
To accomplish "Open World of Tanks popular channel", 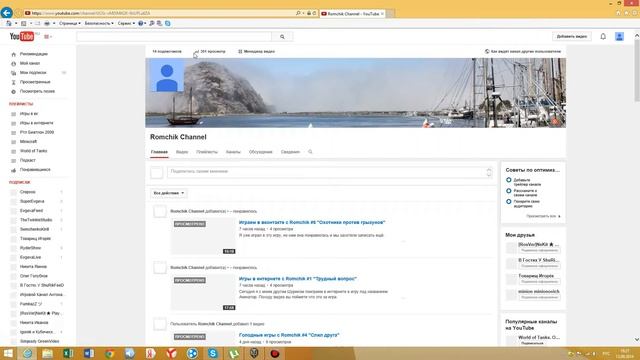I will pos(539,338).
